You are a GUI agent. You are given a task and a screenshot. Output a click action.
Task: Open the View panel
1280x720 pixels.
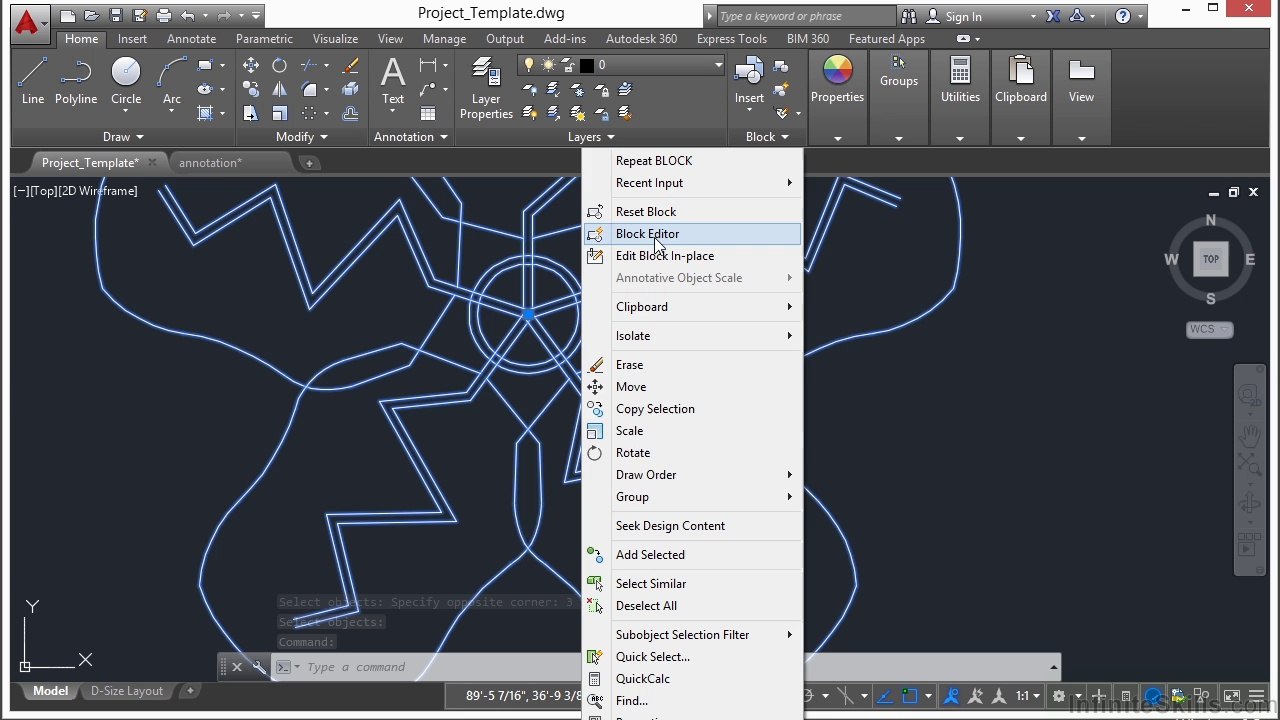coord(1081,80)
